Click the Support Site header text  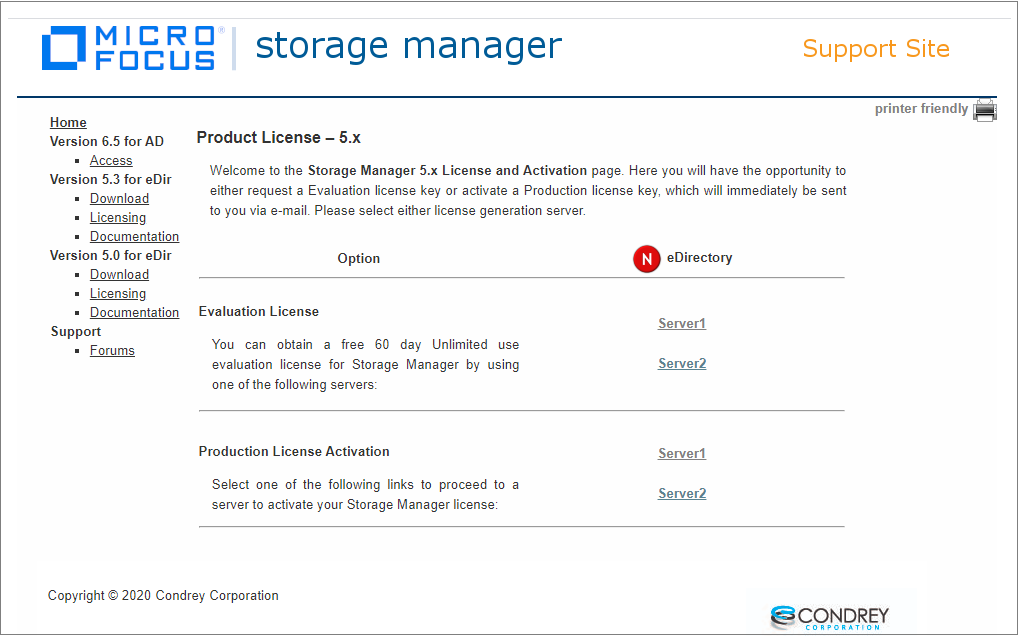tap(876, 49)
